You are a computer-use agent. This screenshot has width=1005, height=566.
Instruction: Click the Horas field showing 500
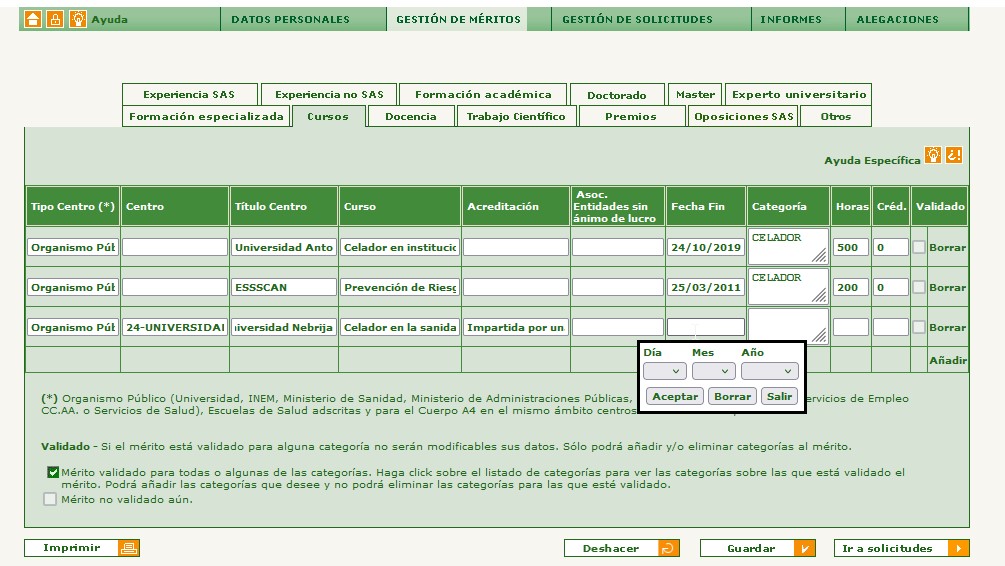click(851, 247)
